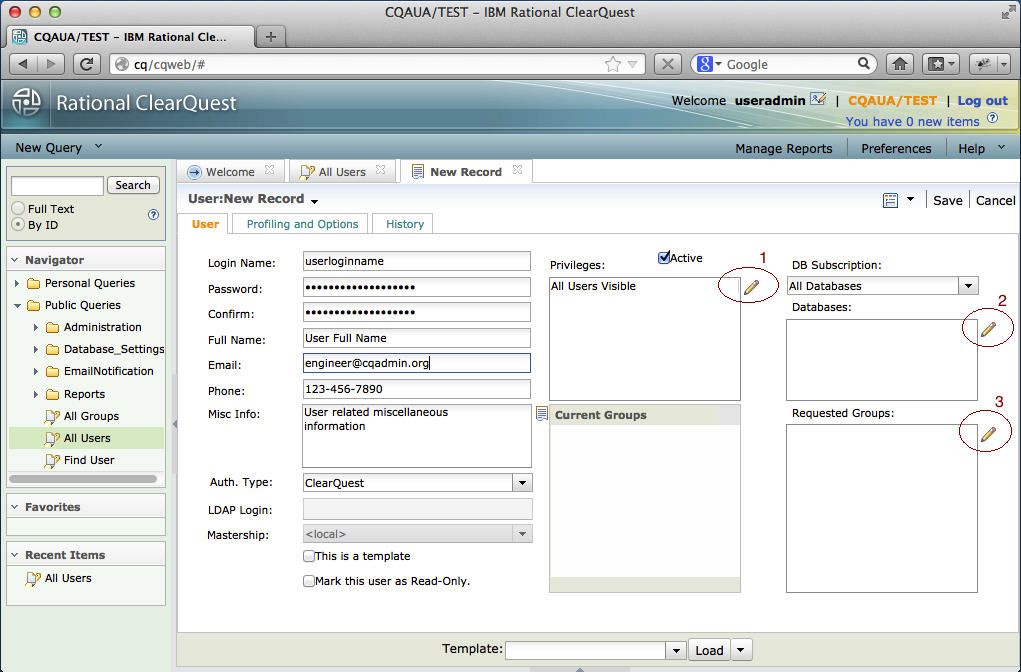This screenshot has width=1021, height=672.
Task: Click the CQAUA/TEST database link
Action: tap(892, 100)
